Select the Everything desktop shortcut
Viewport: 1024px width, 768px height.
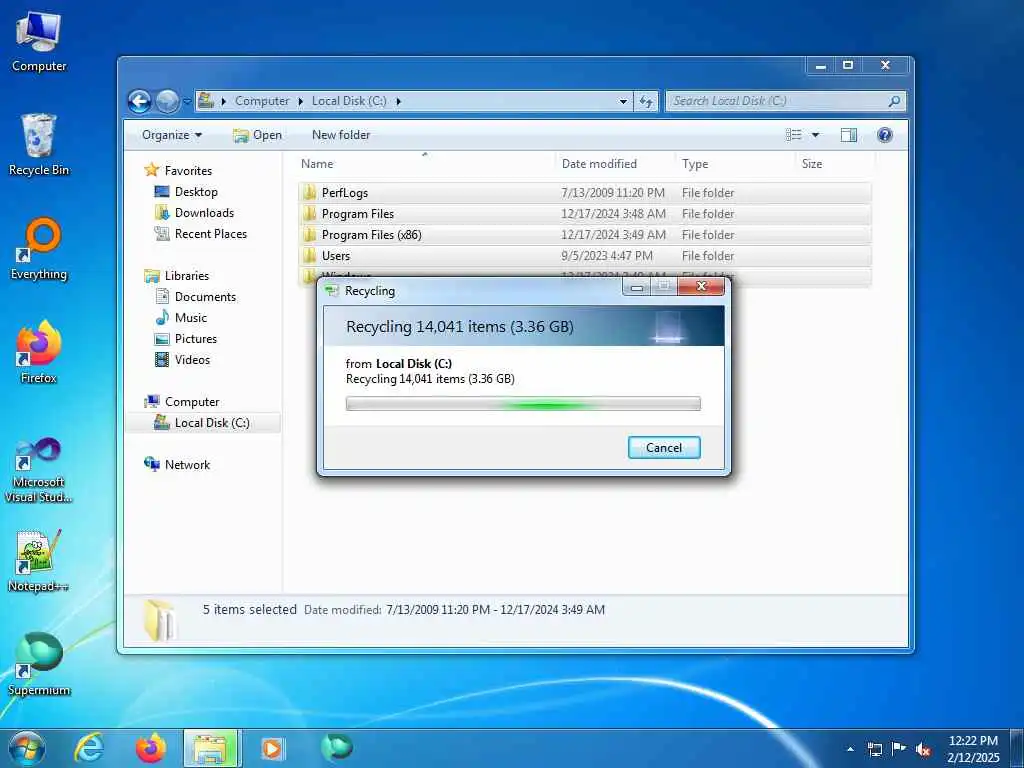tap(39, 249)
